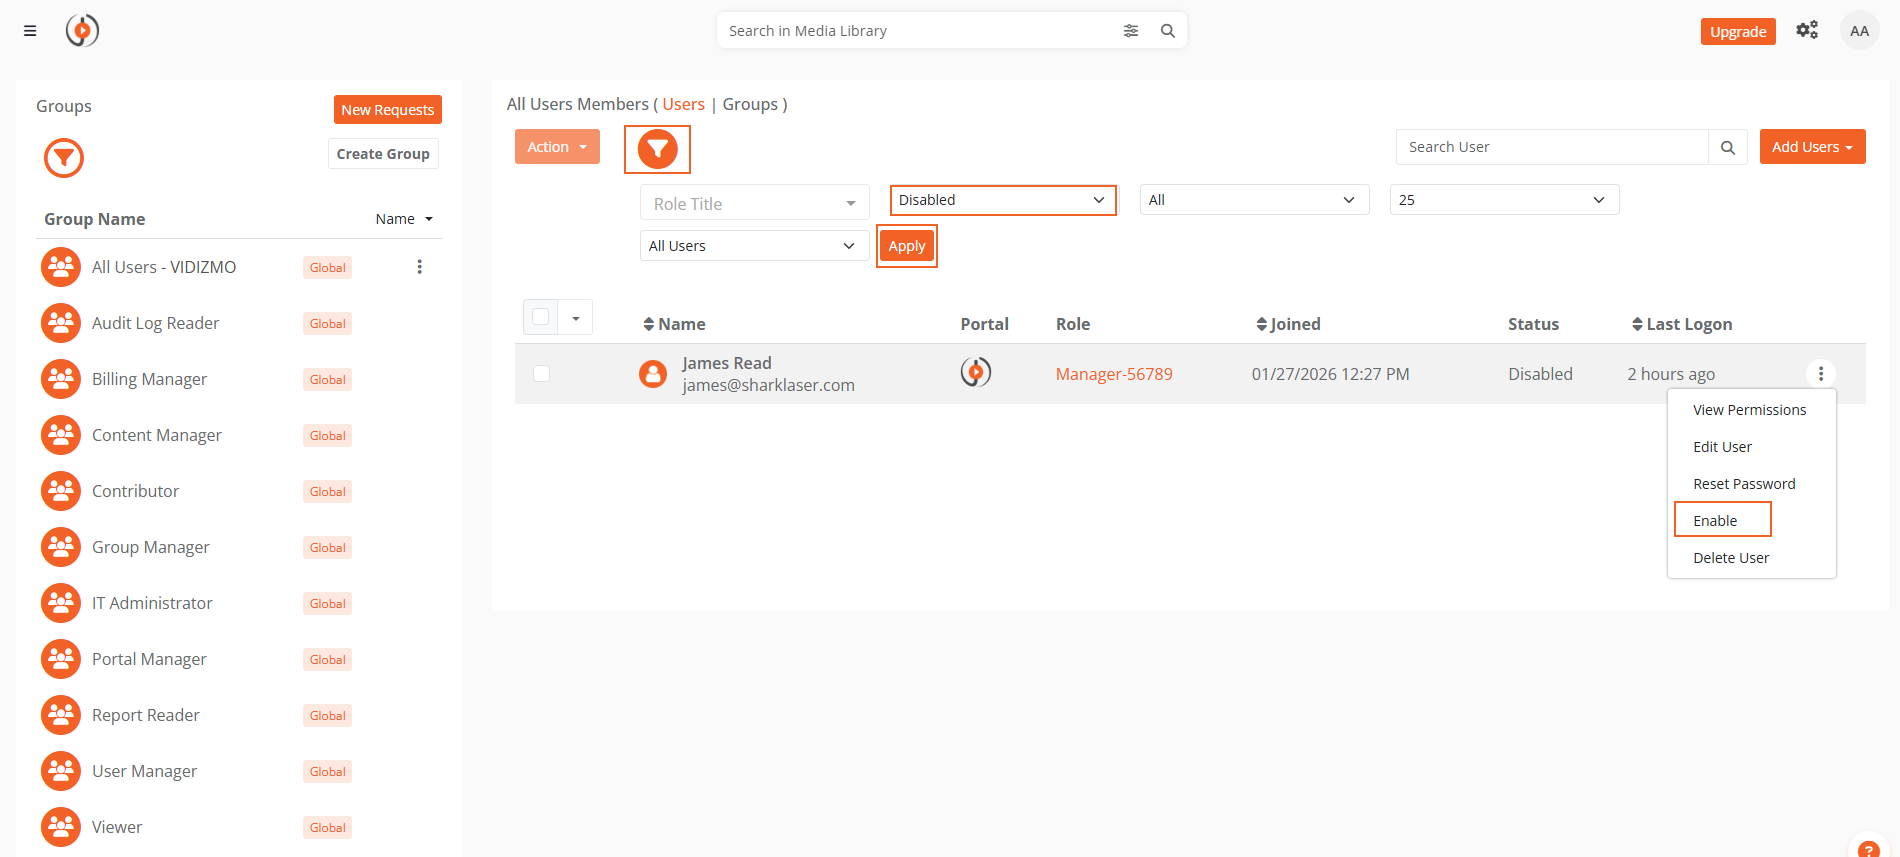Open advanced search filter options icon

click(x=1131, y=31)
